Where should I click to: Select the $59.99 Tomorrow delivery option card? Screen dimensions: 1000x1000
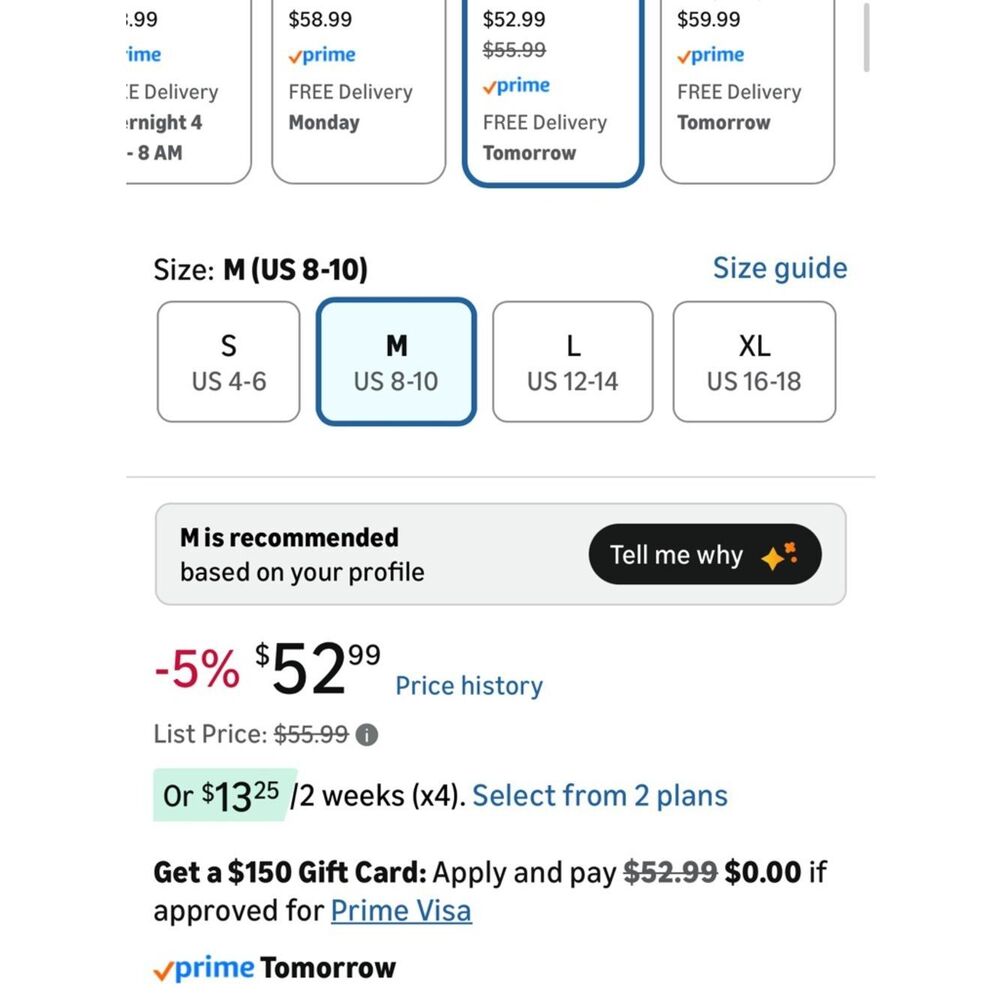pyautogui.click(x=747, y=91)
